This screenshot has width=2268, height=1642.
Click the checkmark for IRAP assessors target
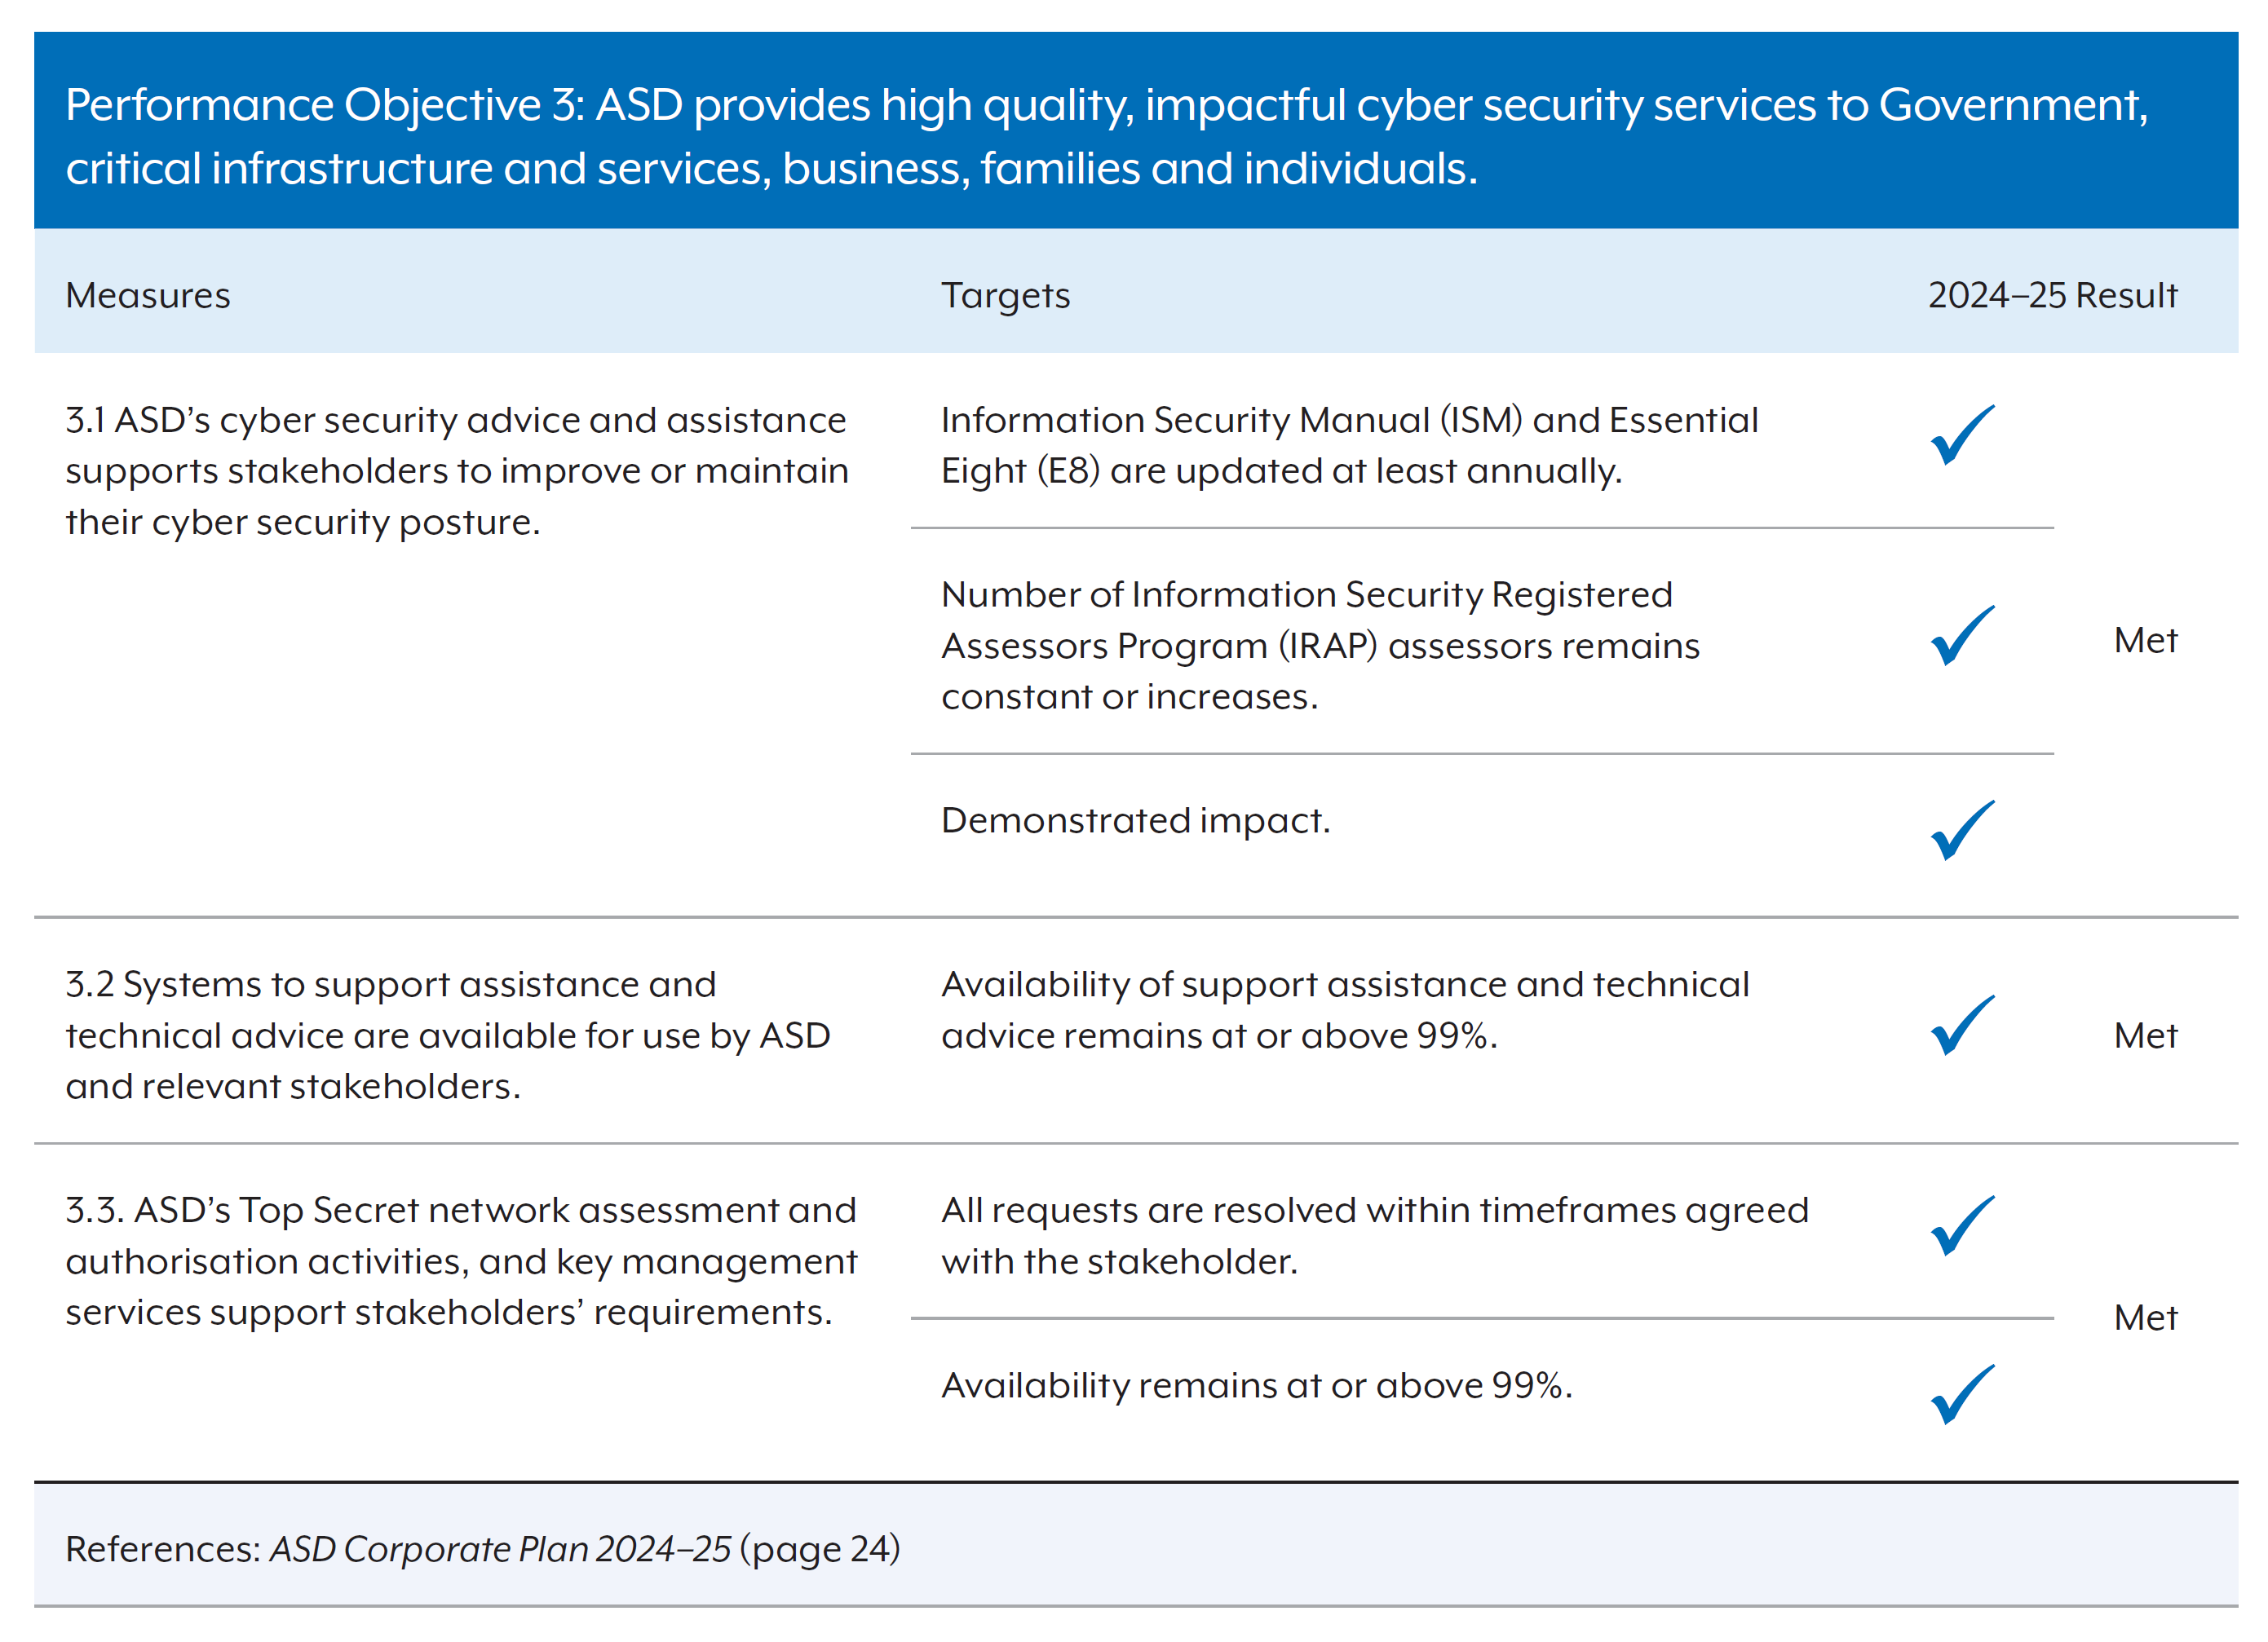pyautogui.click(x=1962, y=635)
